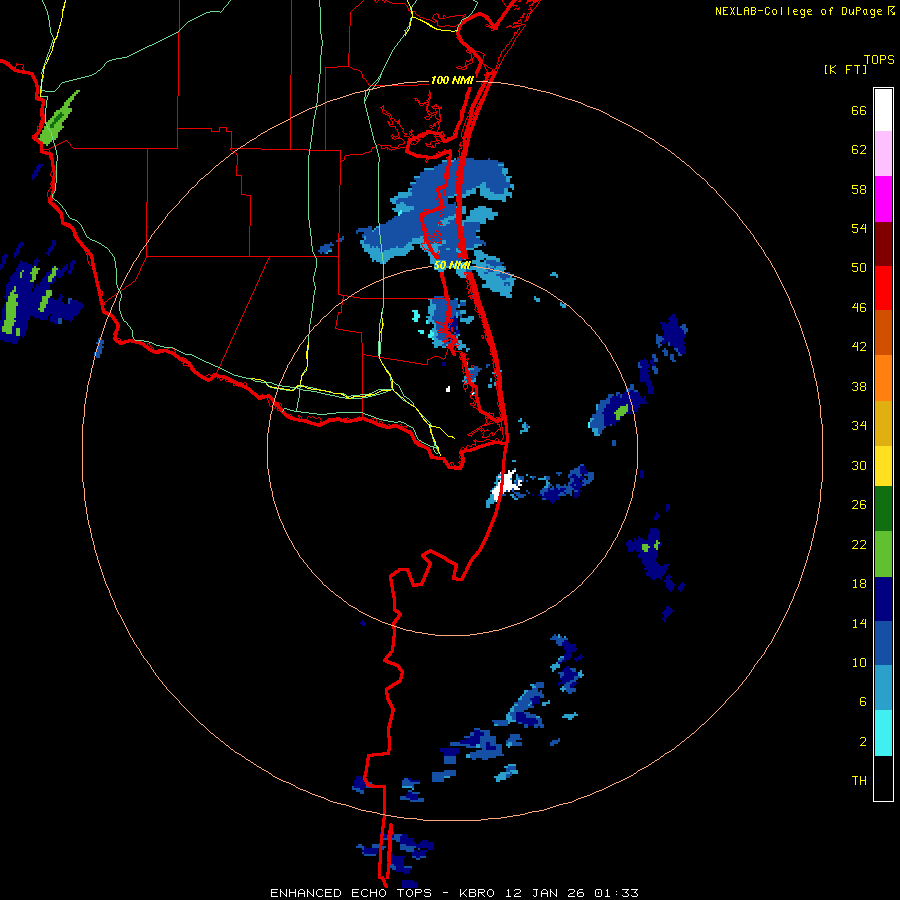Select the bright red legend color block
Viewport: 900px width, 900px height.
(883, 288)
